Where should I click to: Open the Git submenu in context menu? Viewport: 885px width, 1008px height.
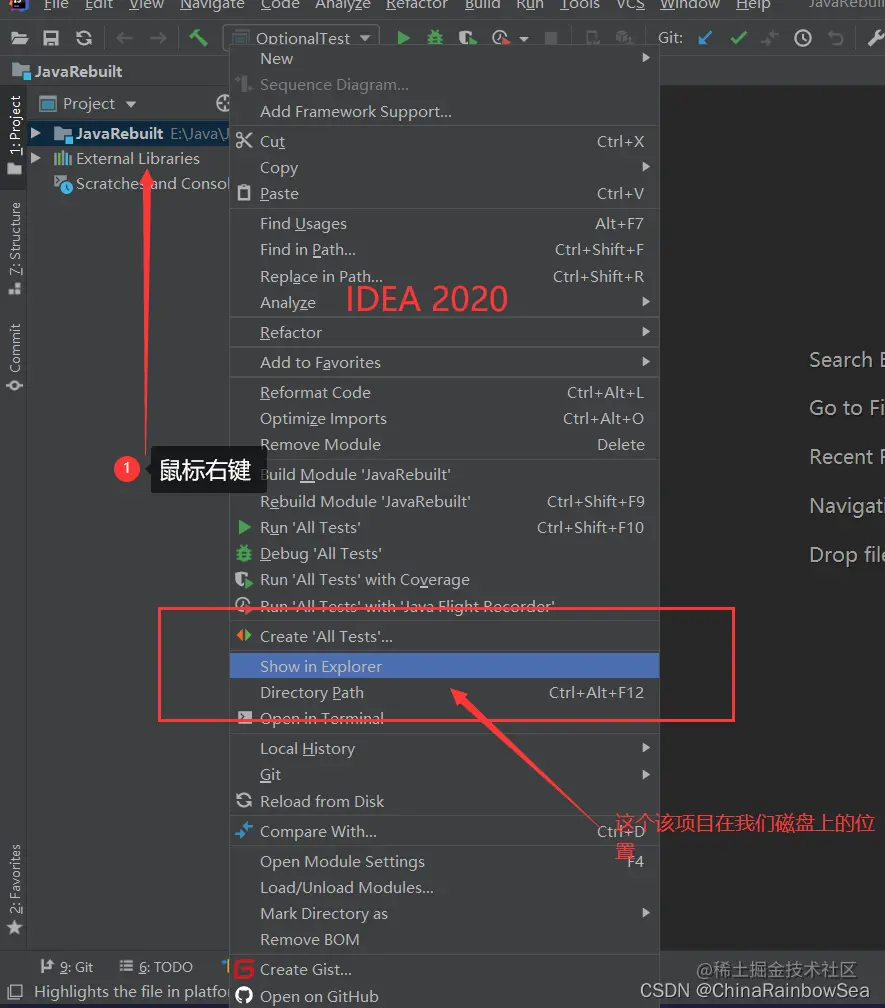(444, 775)
